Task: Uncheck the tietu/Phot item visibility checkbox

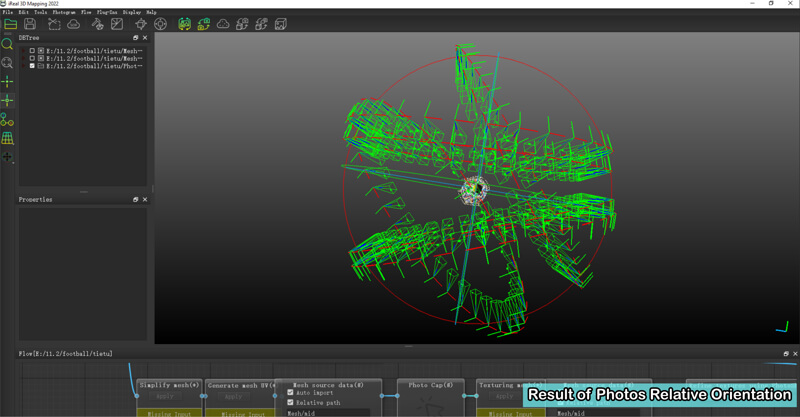Action: [32, 66]
